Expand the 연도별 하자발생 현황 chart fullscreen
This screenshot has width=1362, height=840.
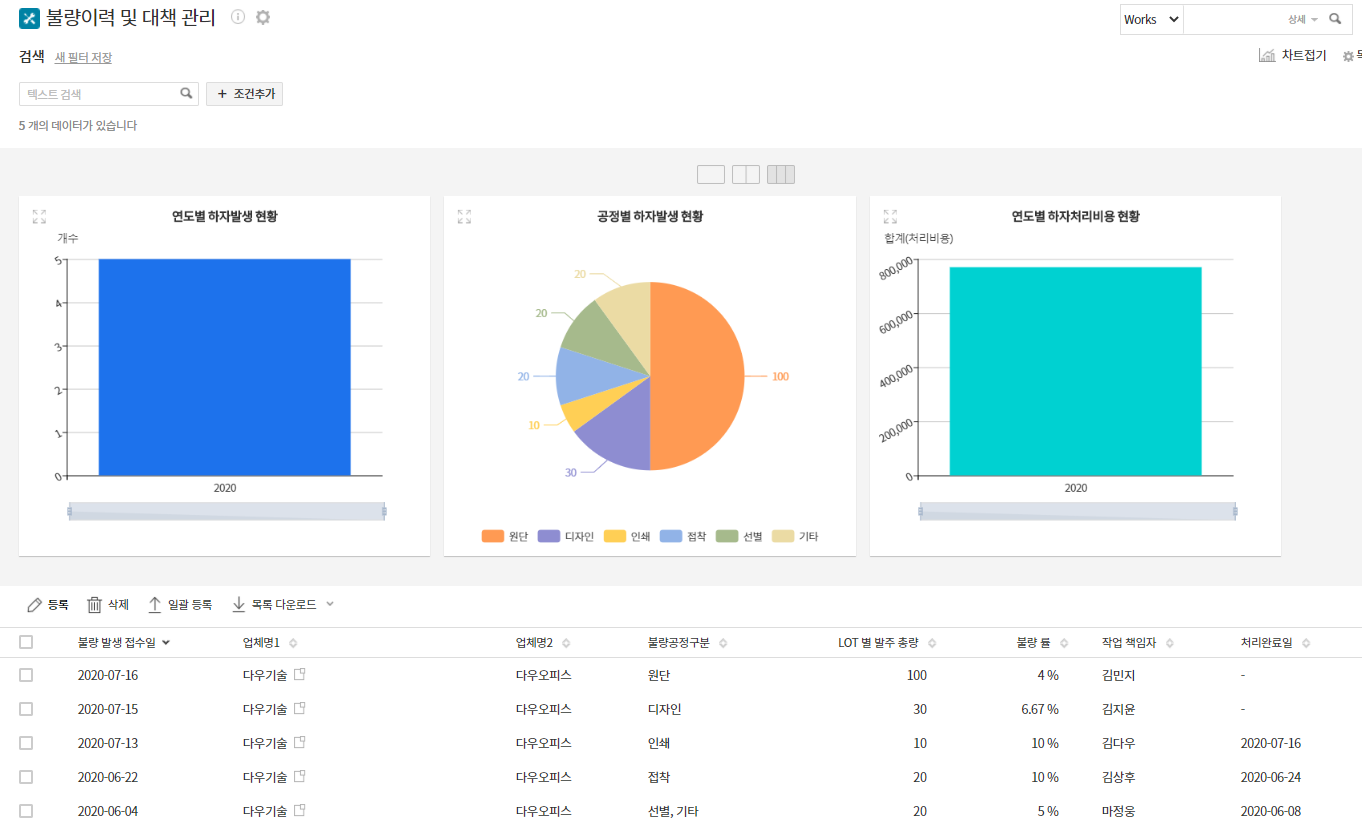[x=39, y=217]
